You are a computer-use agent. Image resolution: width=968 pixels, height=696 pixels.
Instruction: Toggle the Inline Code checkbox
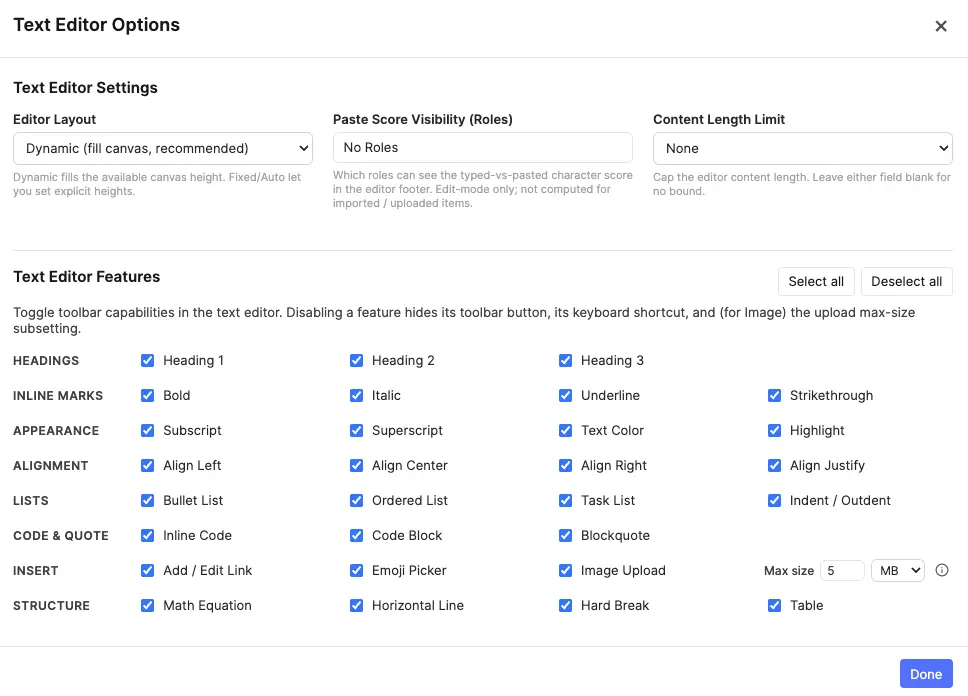click(x=147, y=535)
